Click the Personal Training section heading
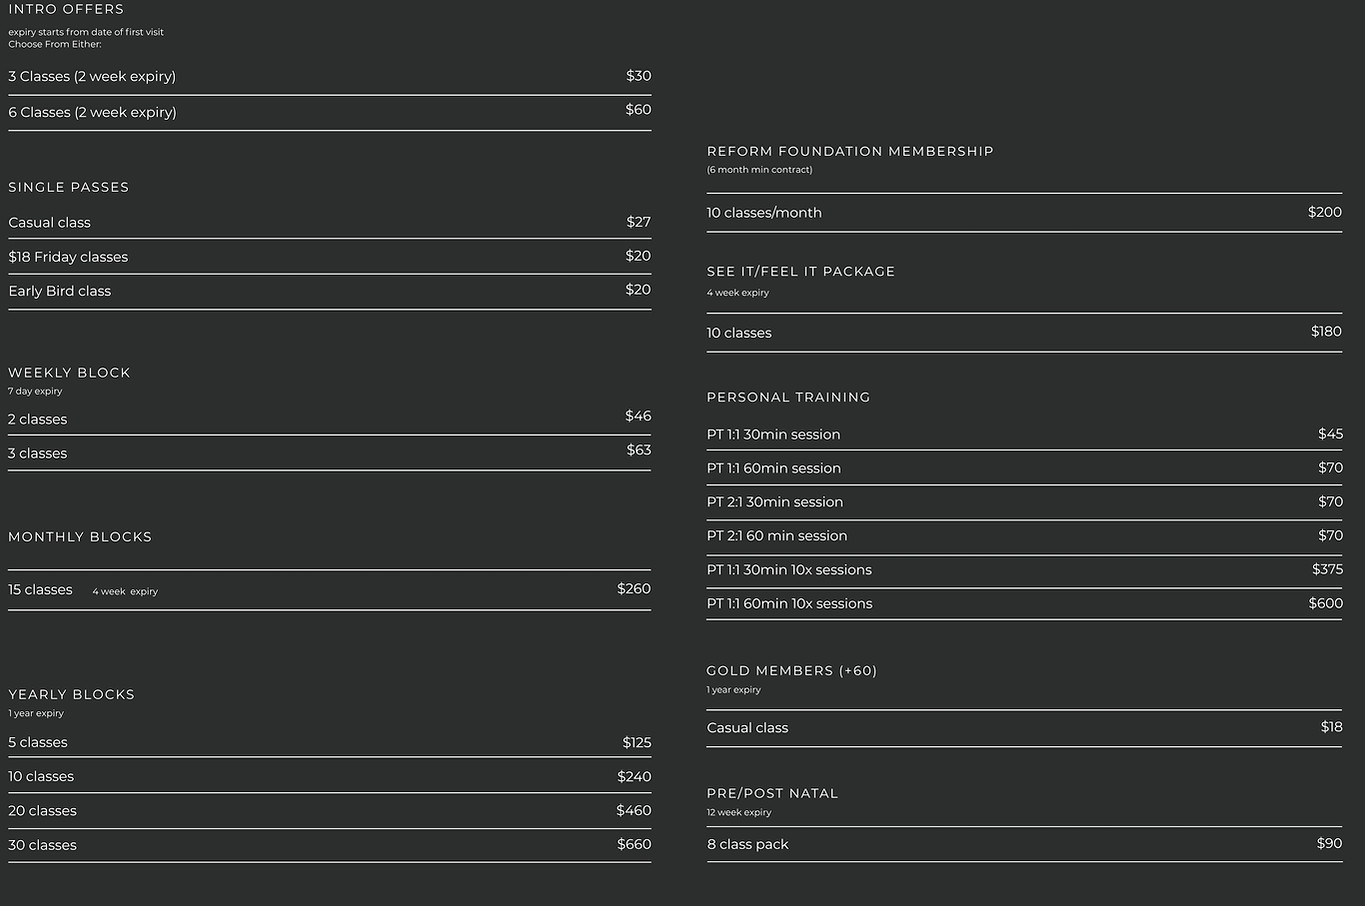The width and height of the screenshot is (1365, 906). (x=788, y=397)
